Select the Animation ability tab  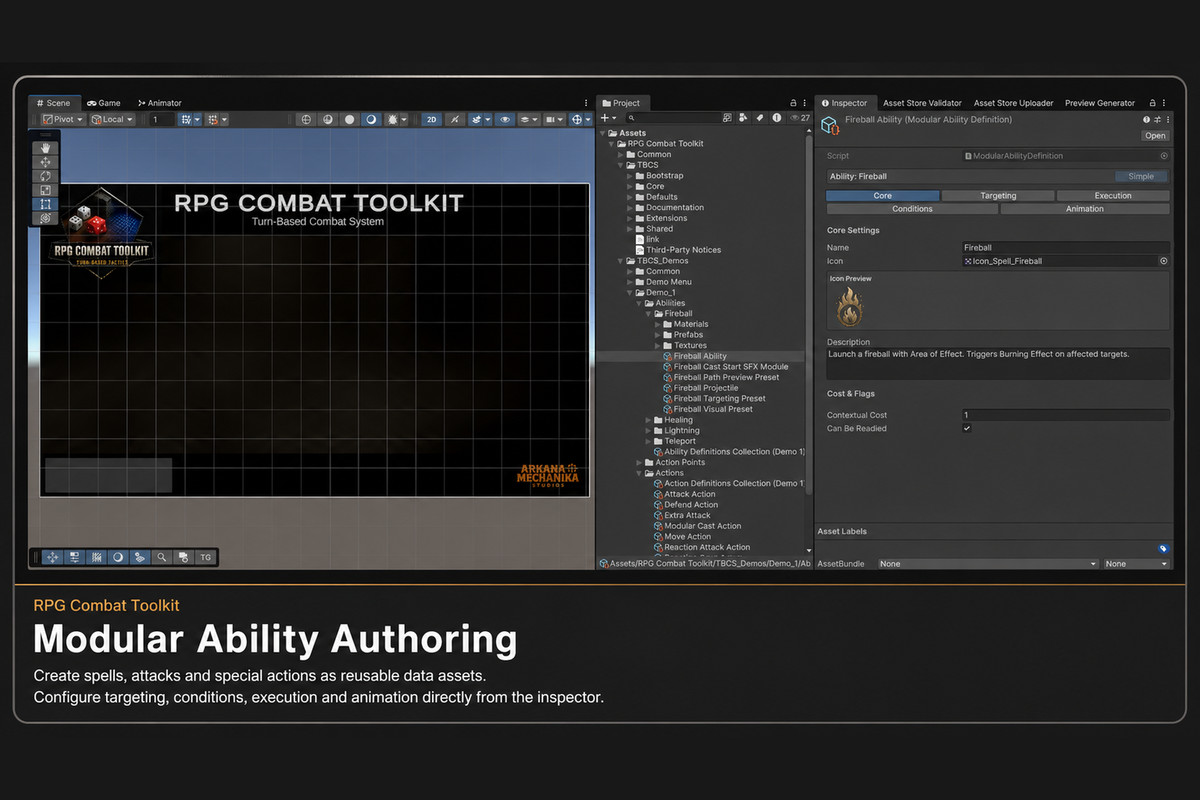(x=1085, y=209)
